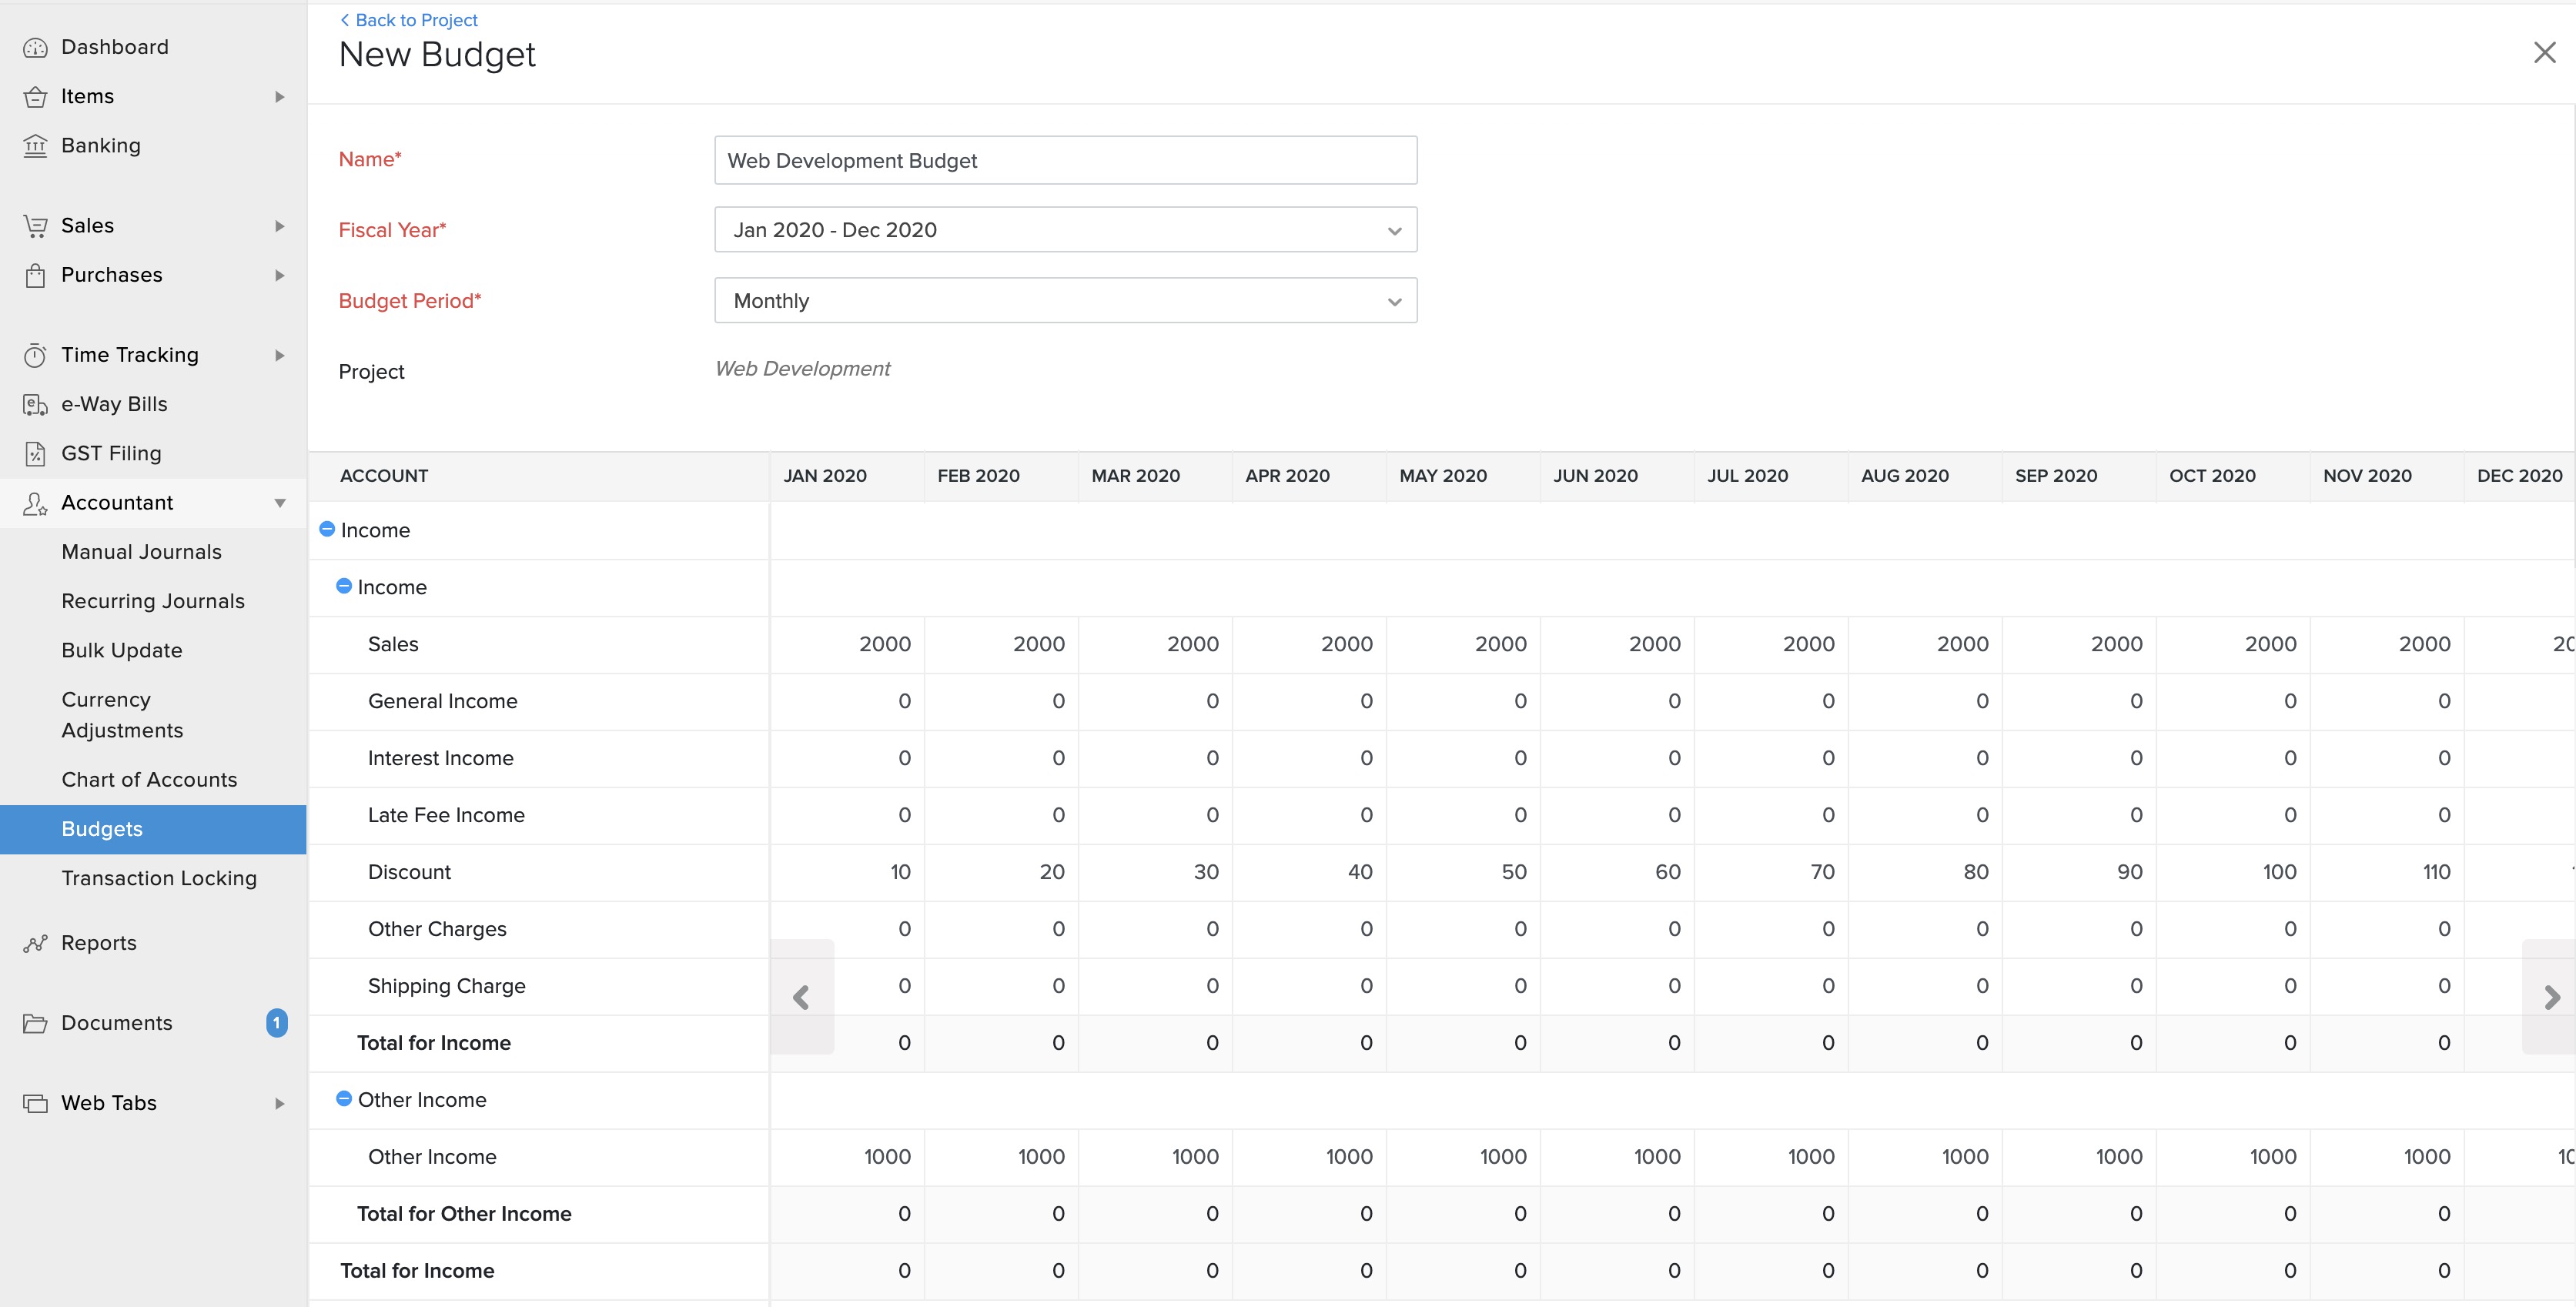
Task: Click the e-Way Bills icon
Action: coord(35,404)
